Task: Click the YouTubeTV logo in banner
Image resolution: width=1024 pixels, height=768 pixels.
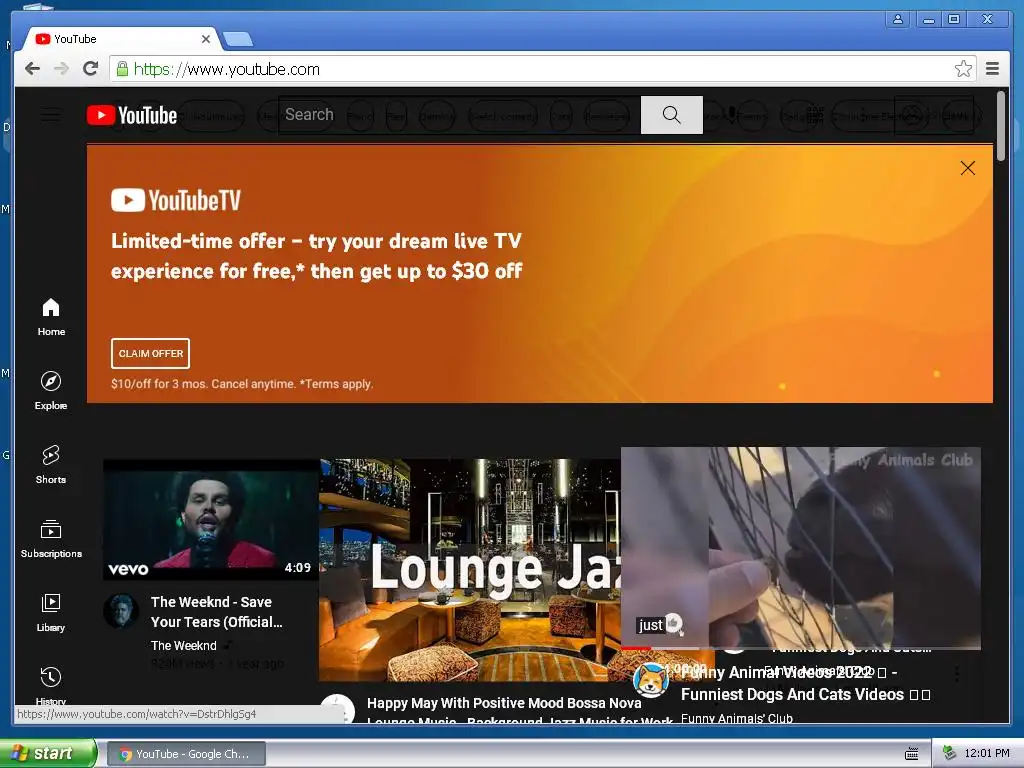Action: pos(176,200)
